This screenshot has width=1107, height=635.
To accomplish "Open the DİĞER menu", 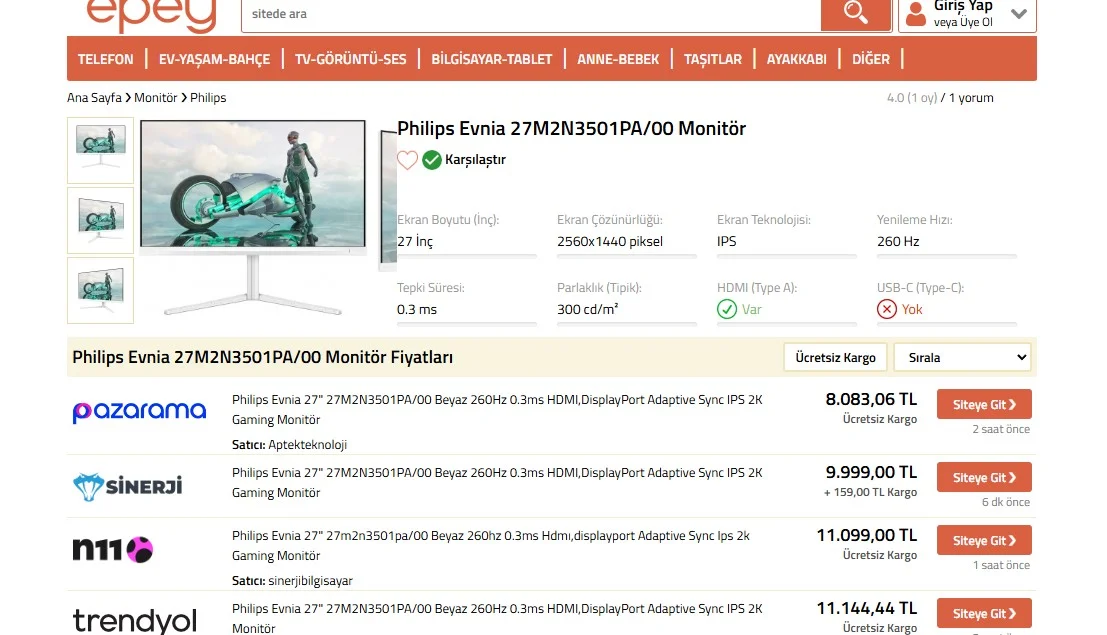I will click(870, 59).
